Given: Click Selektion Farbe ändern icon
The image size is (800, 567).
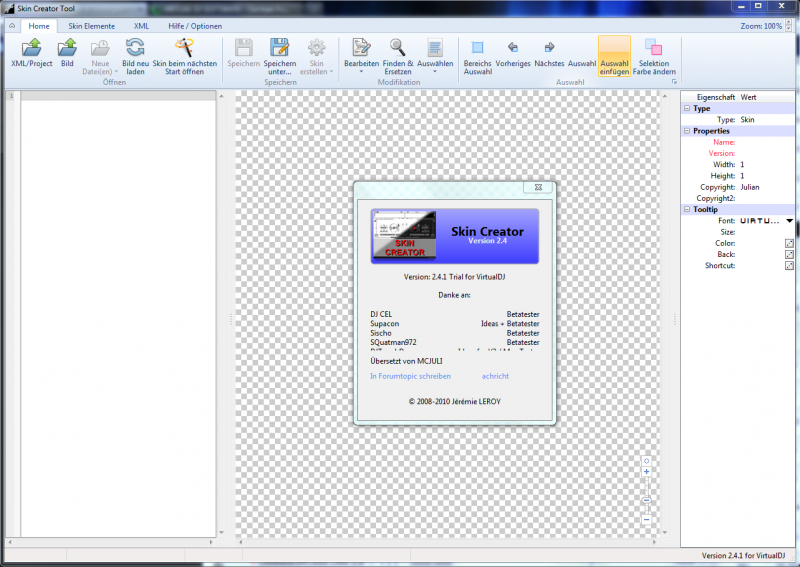Looking at the screenshot, I should click(654, 48).
